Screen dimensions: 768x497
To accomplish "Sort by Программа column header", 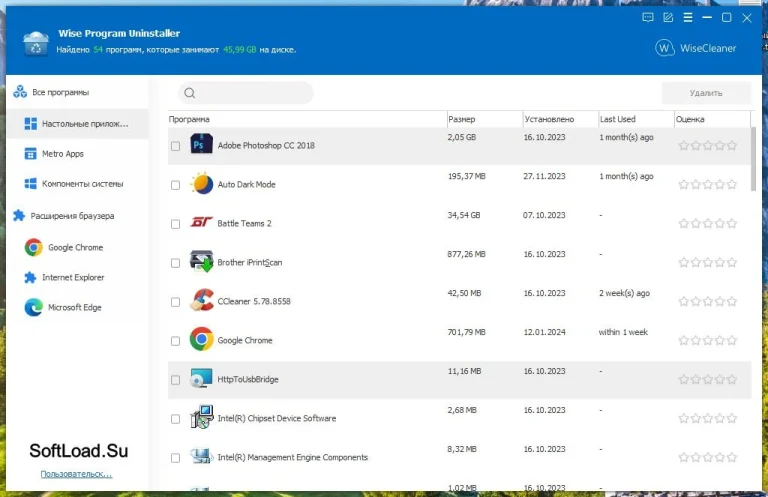I will (189, 119).
